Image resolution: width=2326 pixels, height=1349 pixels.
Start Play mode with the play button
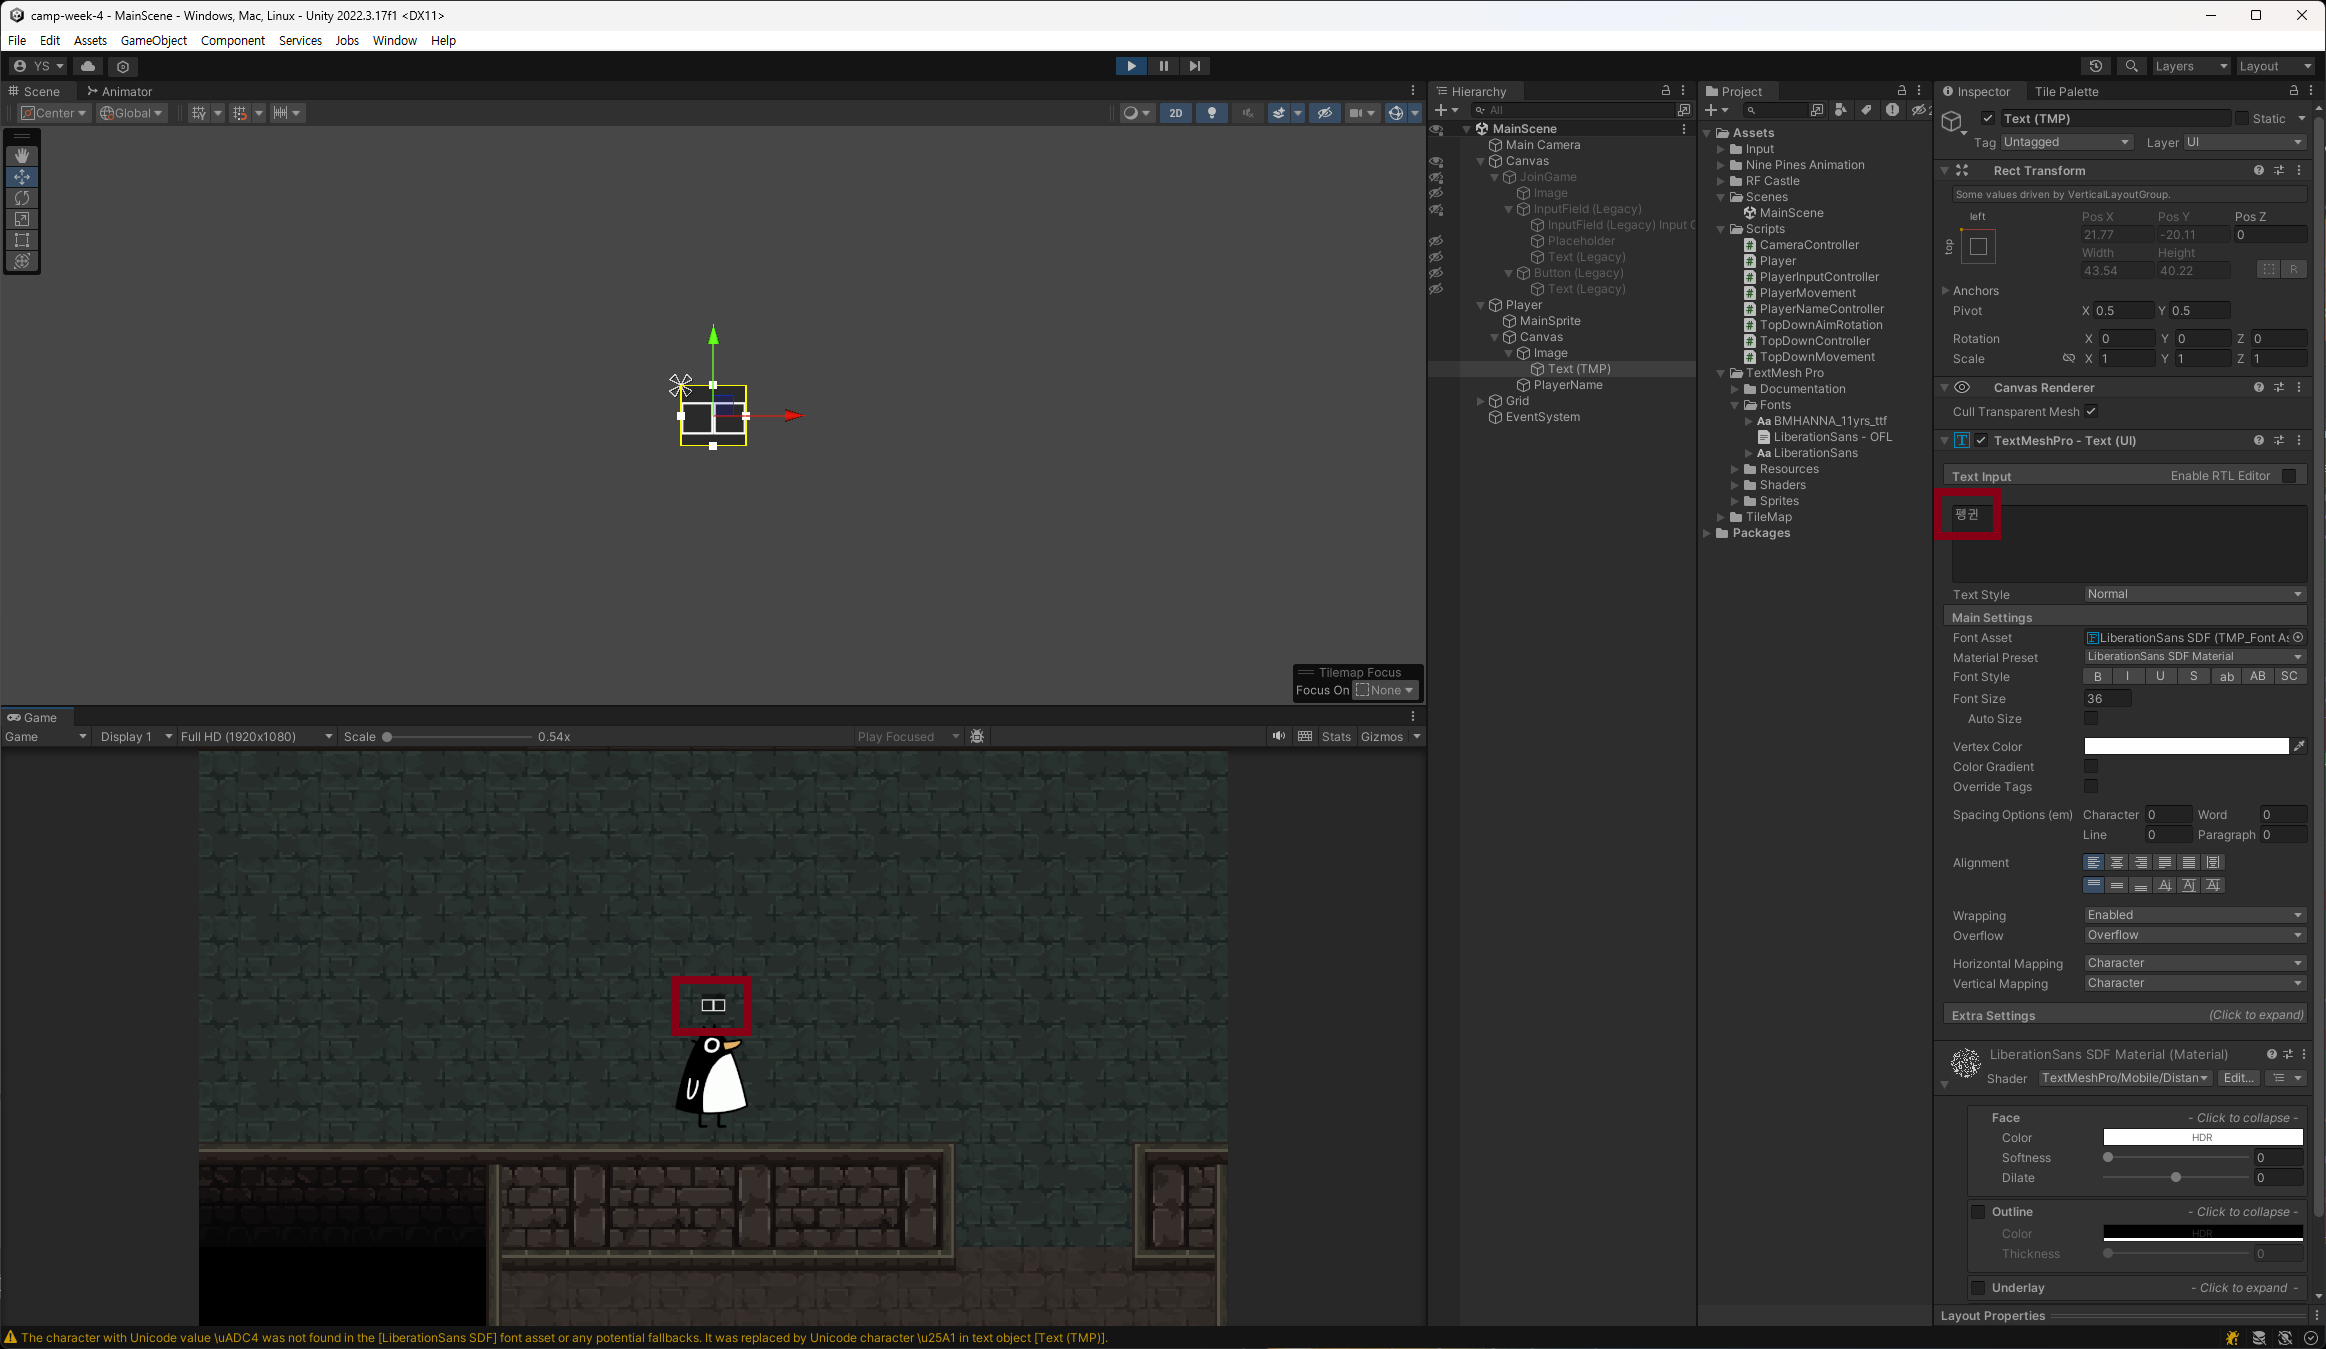(x=1131, y=66)
